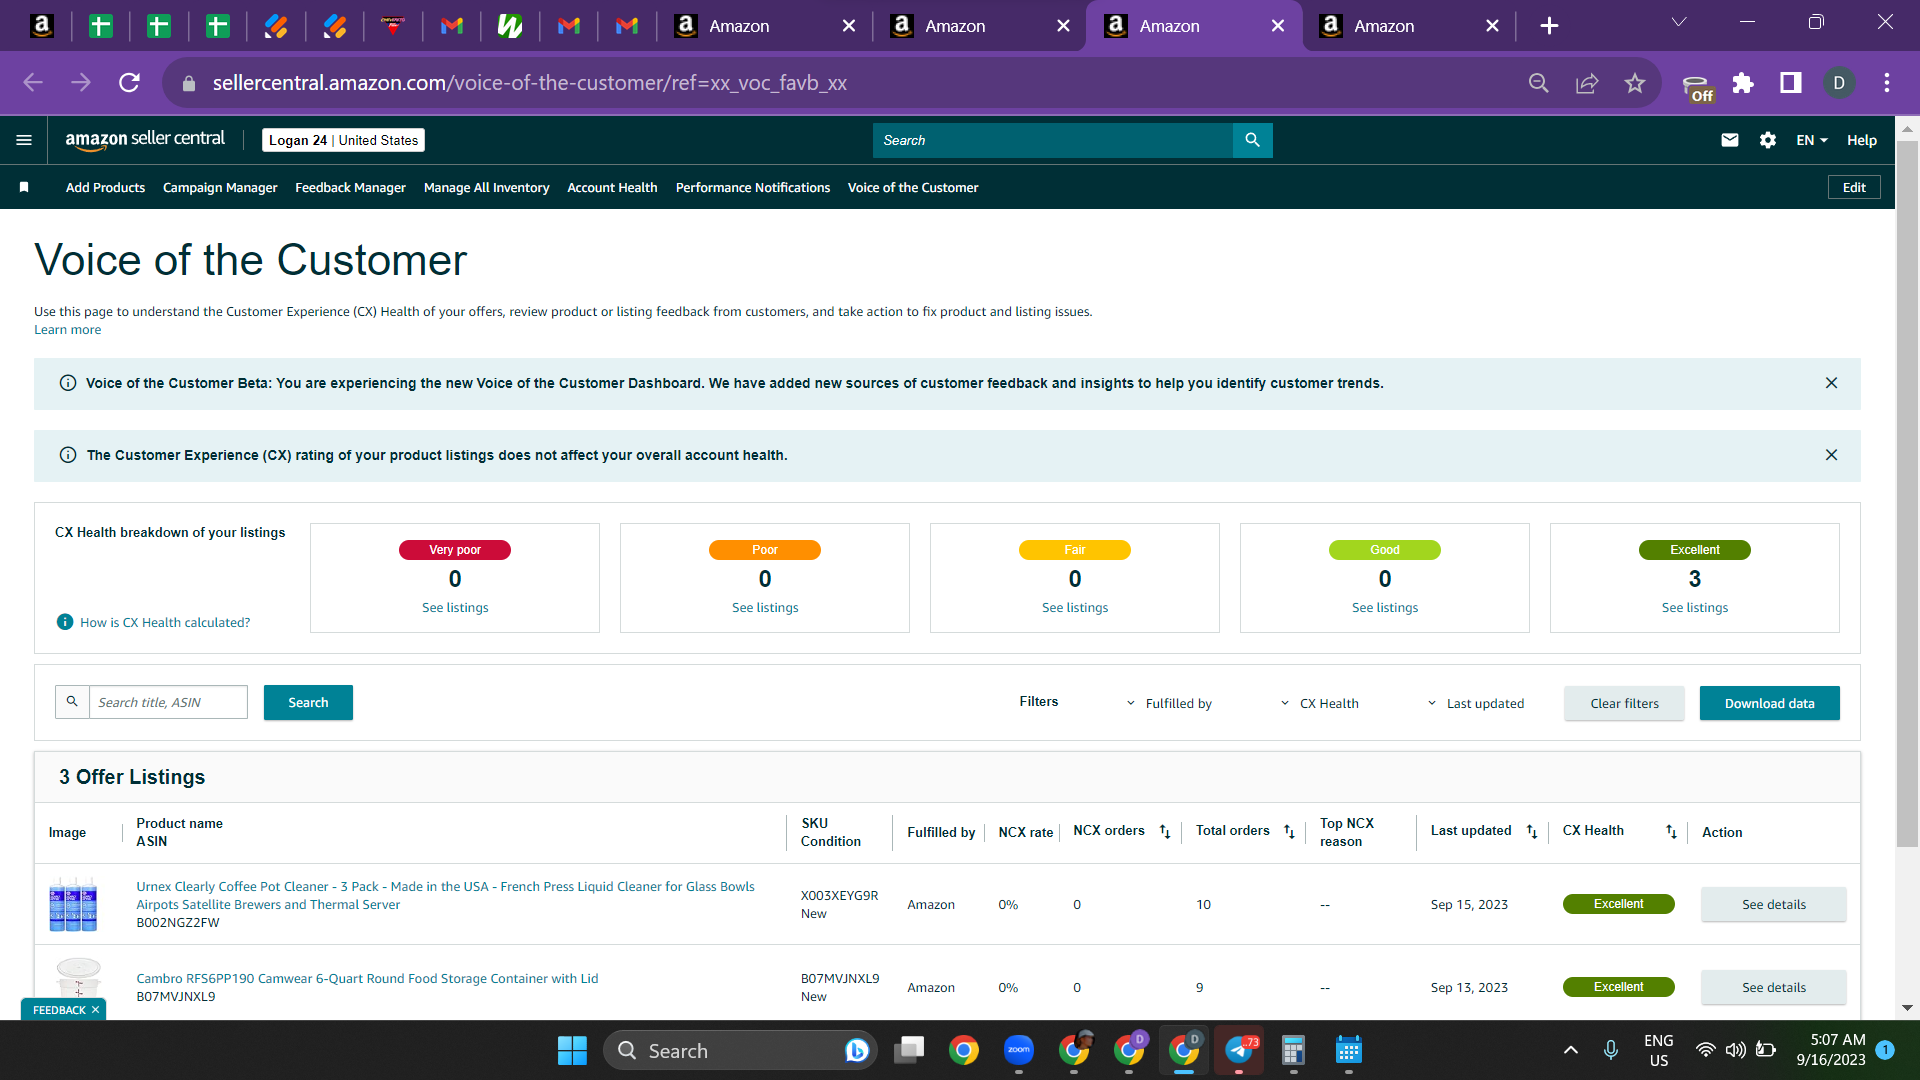Viewport: 1920px width, 1080px height.
Task: Open the messages envelope icon
Action: coord(1730,140)
